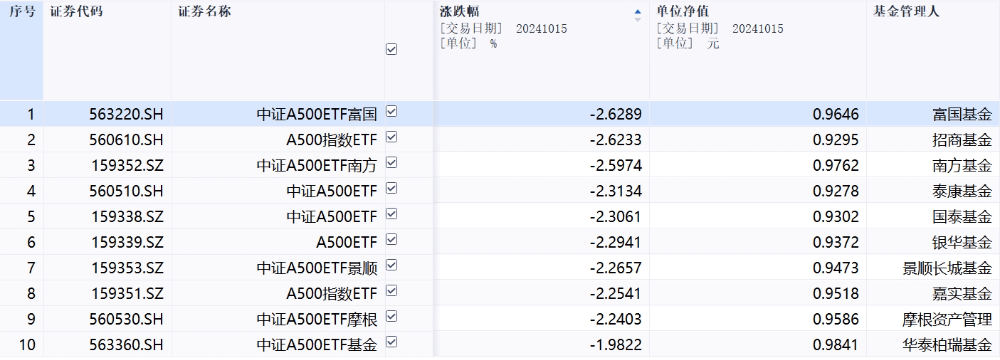Screen dimensions: 1000x360
Task: Uncheck checkbox for 中证A500ETF富国 row
Action: [392, 112]
